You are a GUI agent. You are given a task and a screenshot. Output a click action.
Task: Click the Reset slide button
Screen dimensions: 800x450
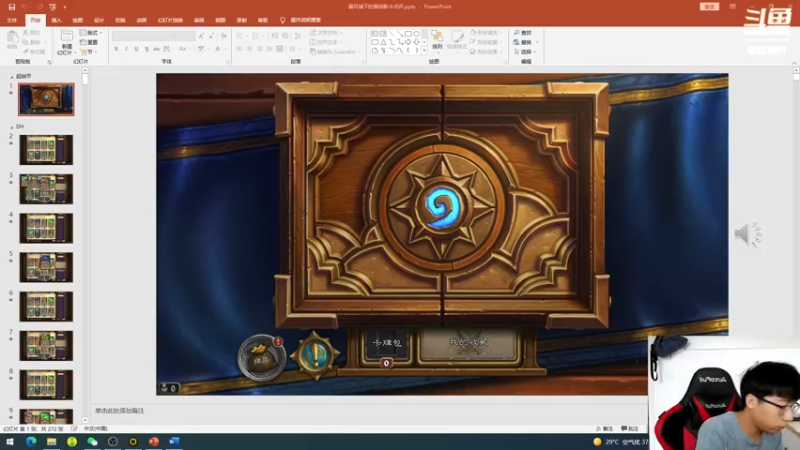point(89,42)
